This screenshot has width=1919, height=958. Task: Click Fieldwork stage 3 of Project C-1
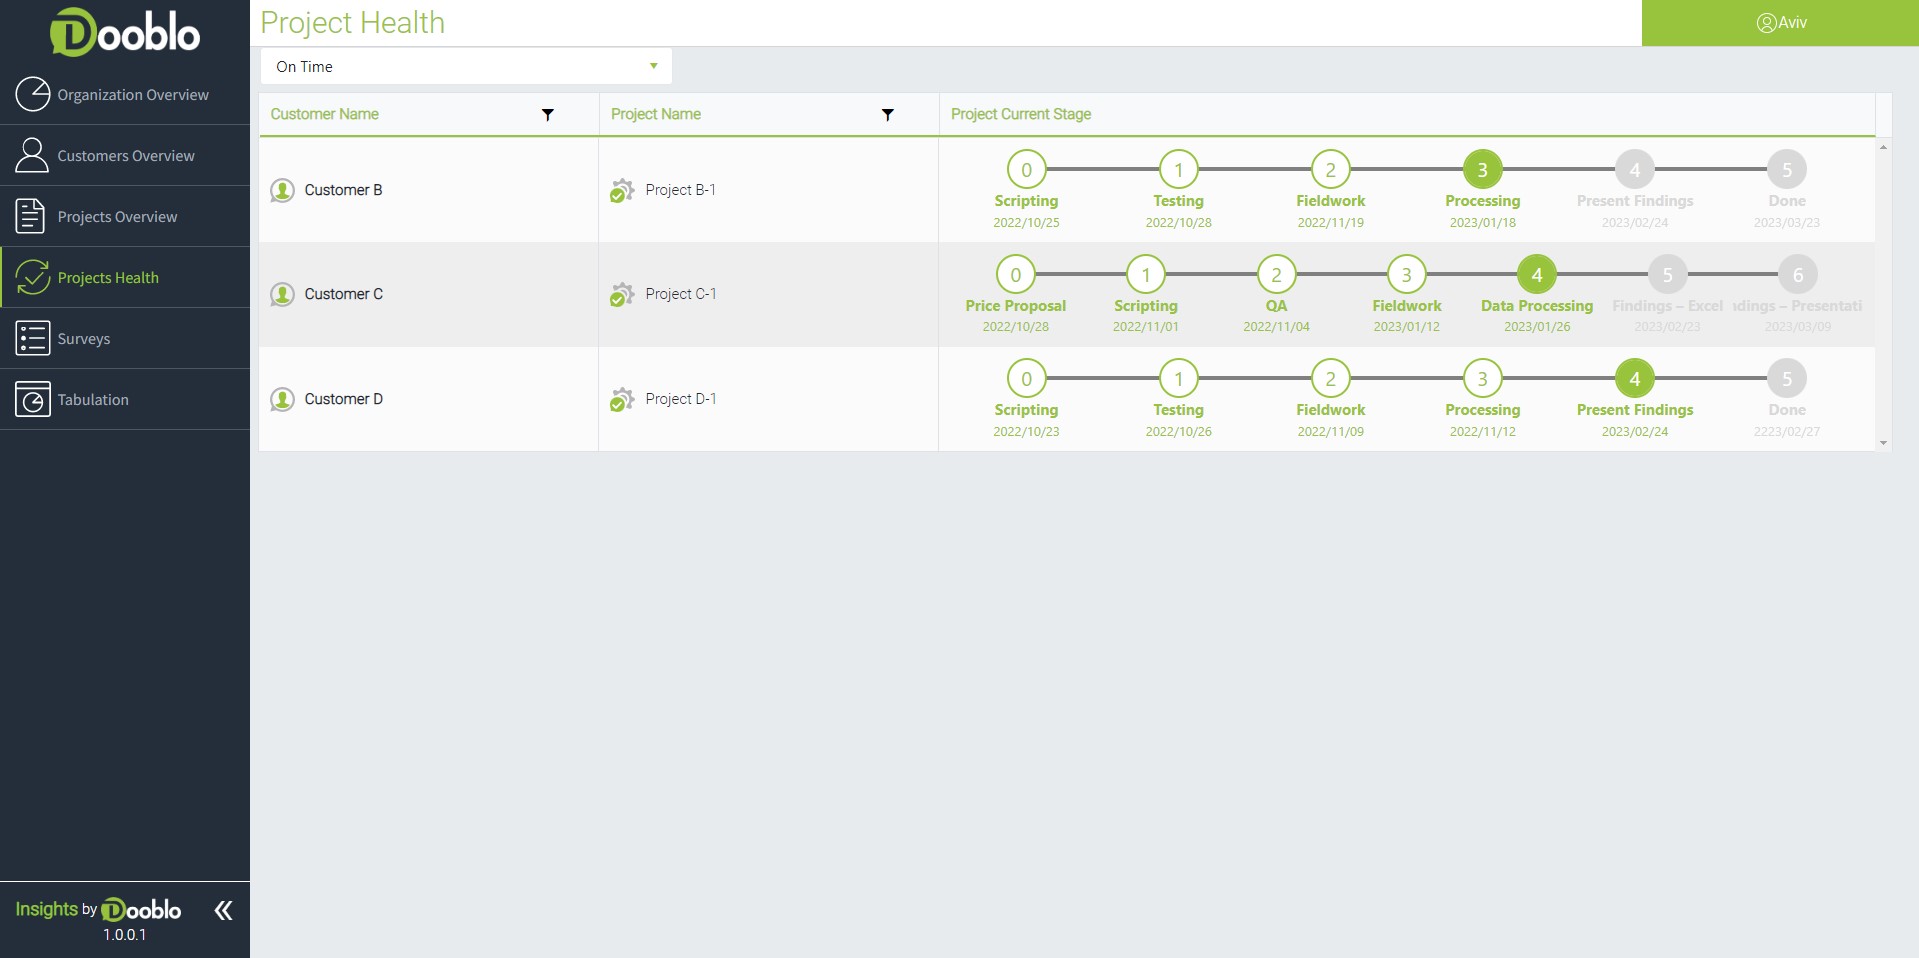coord(1406,274)
